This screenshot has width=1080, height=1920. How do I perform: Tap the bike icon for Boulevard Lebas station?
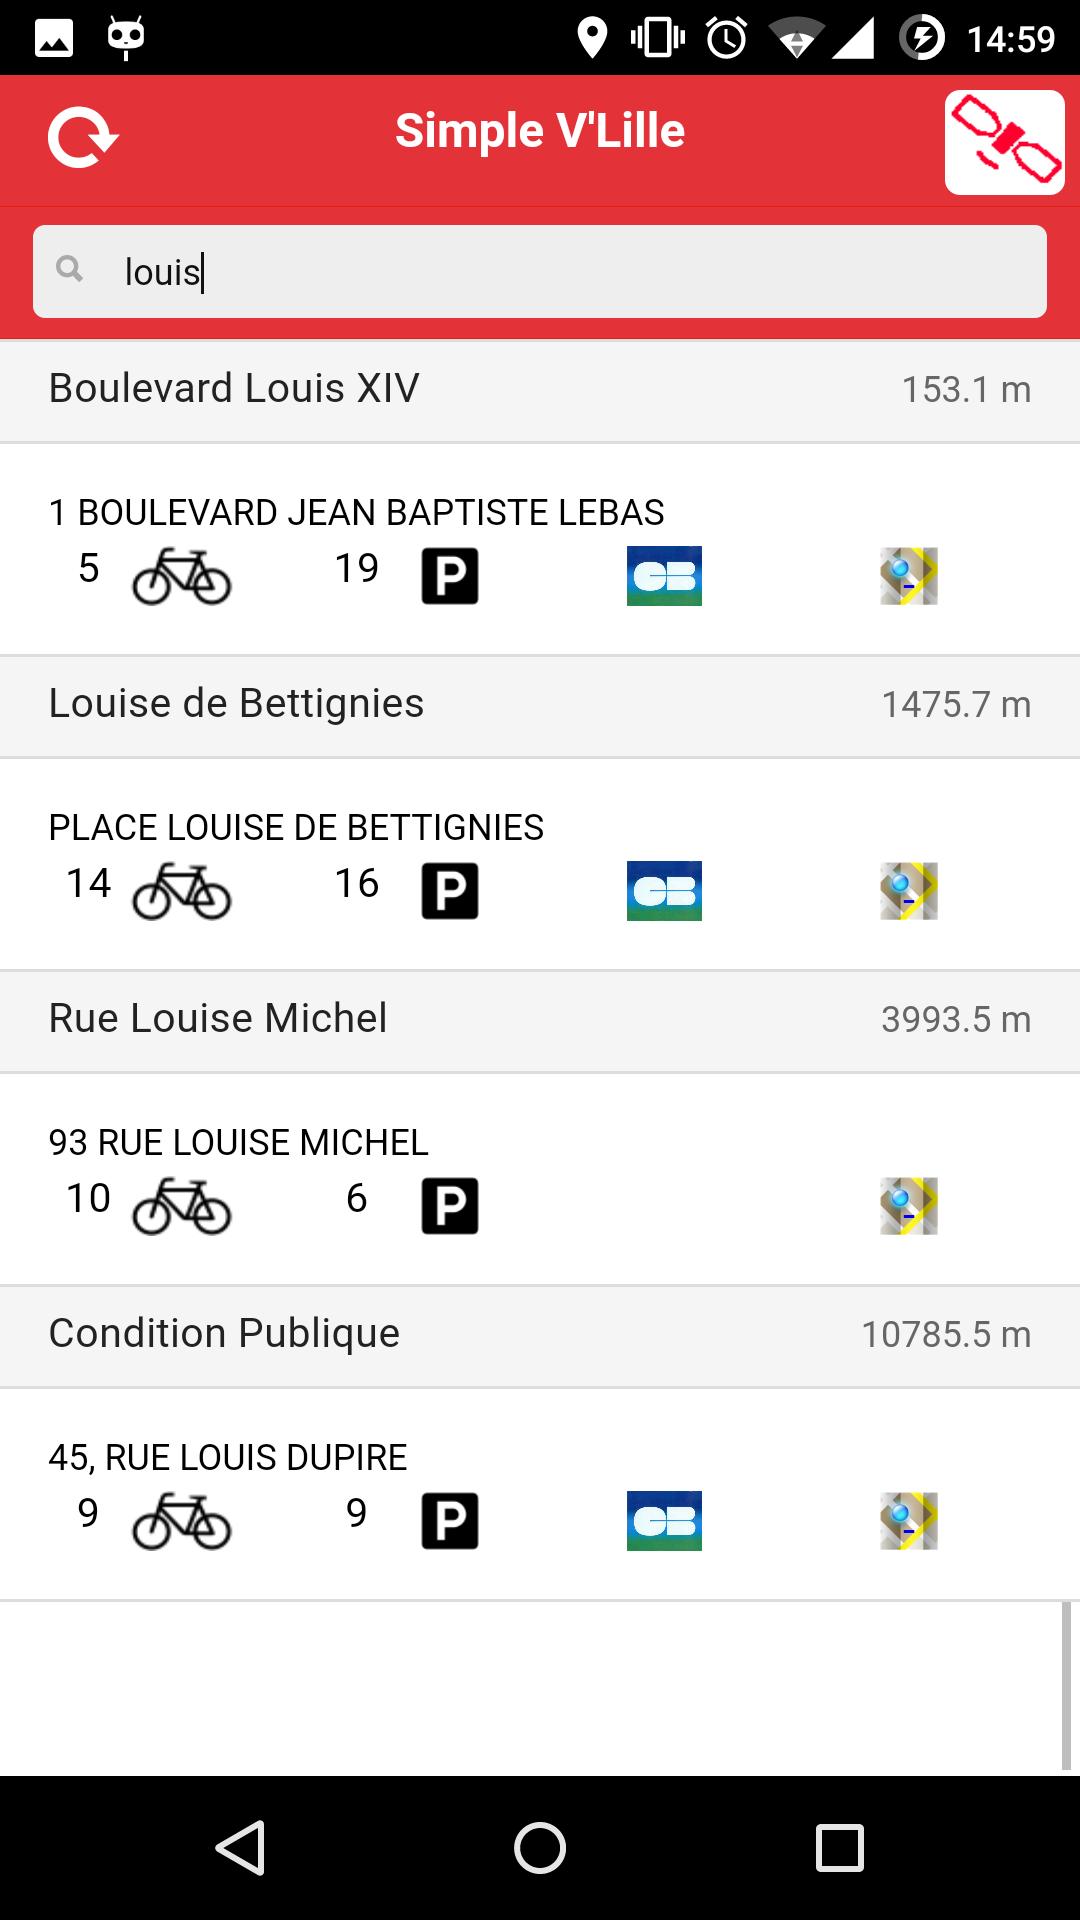[182, 576]
